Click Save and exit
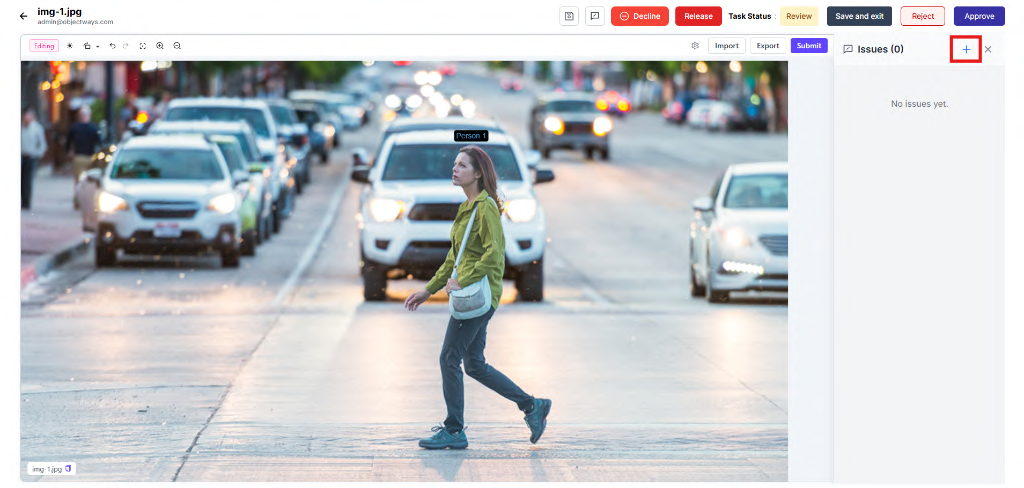This screenshot has width=1024, height=488. coord(859,16)
